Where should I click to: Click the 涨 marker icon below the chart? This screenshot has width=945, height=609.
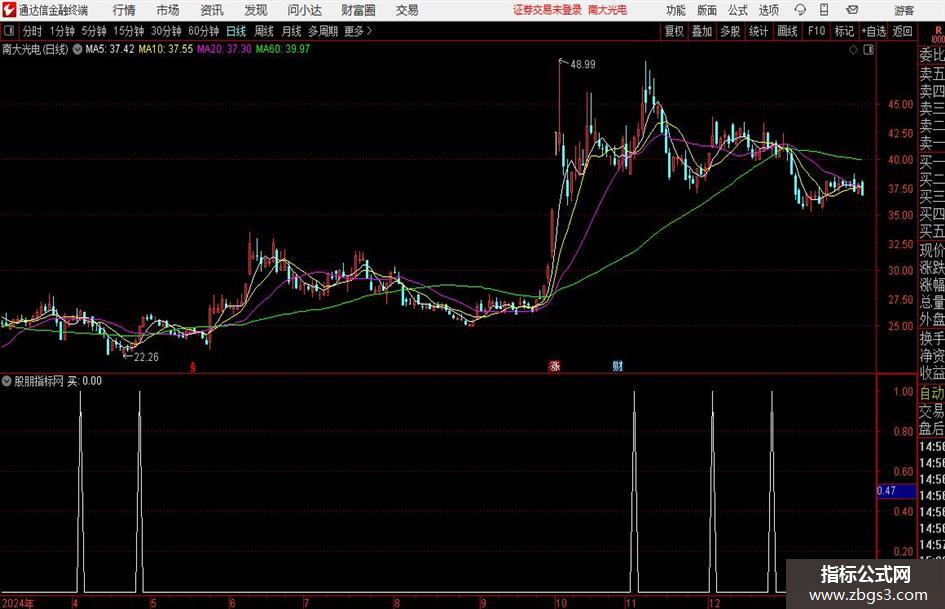pos(554,365)
